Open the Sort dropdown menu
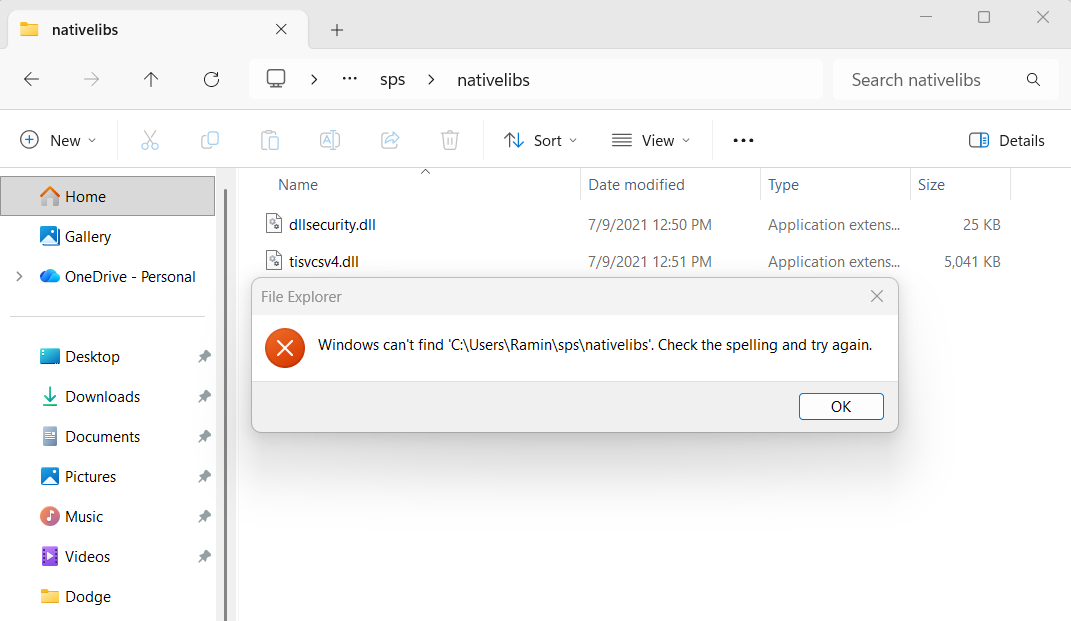 click(540, 140)
